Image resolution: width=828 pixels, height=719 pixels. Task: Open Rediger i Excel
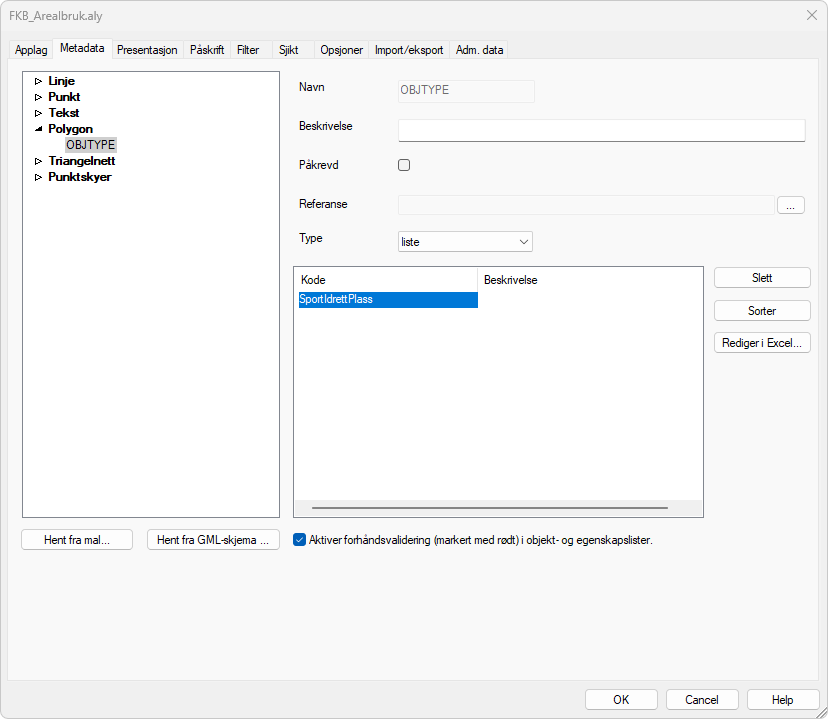tap(762, 343)
